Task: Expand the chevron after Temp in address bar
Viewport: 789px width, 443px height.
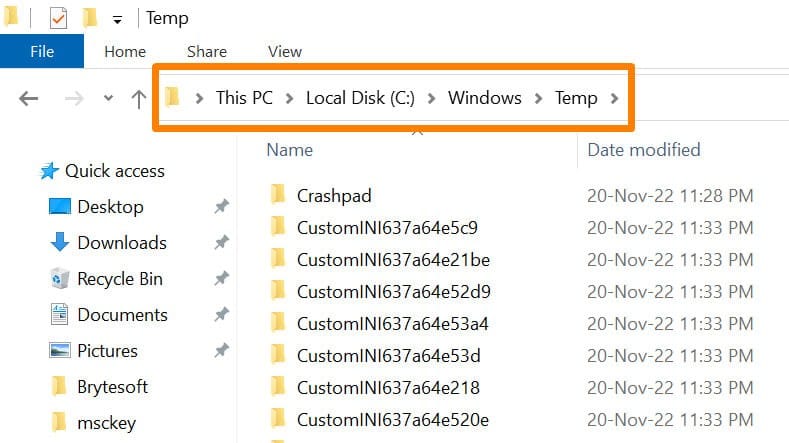Action: click(x=614, y=98)
